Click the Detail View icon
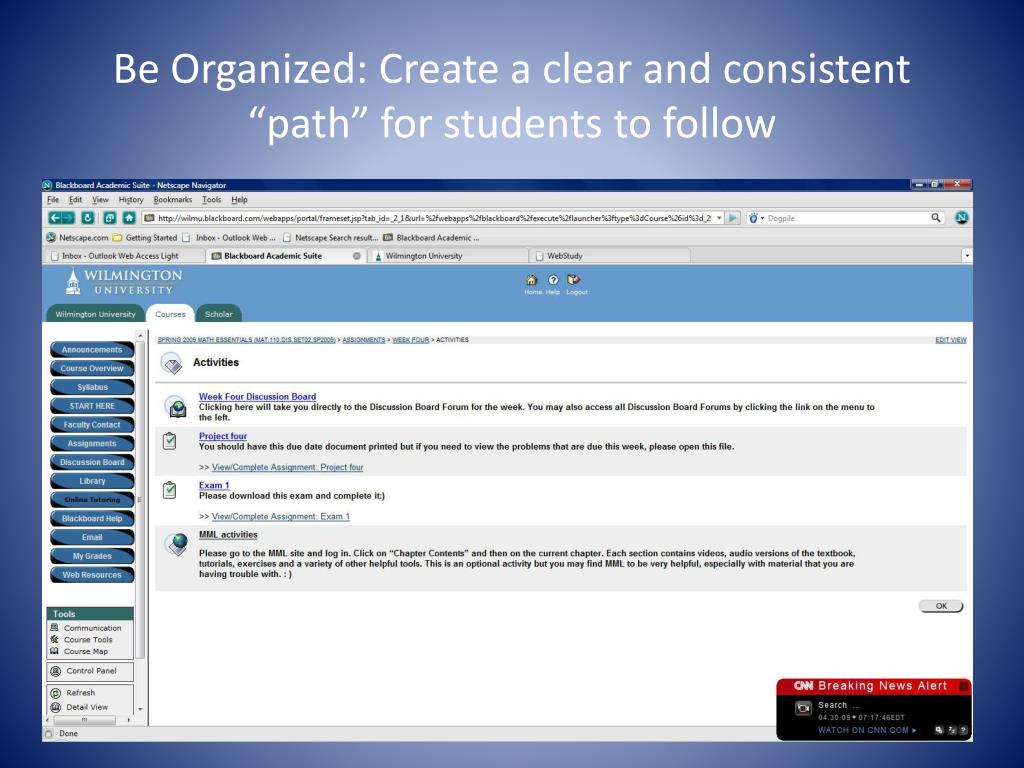The image size is (1024, 768). click(x=56, y=707)
